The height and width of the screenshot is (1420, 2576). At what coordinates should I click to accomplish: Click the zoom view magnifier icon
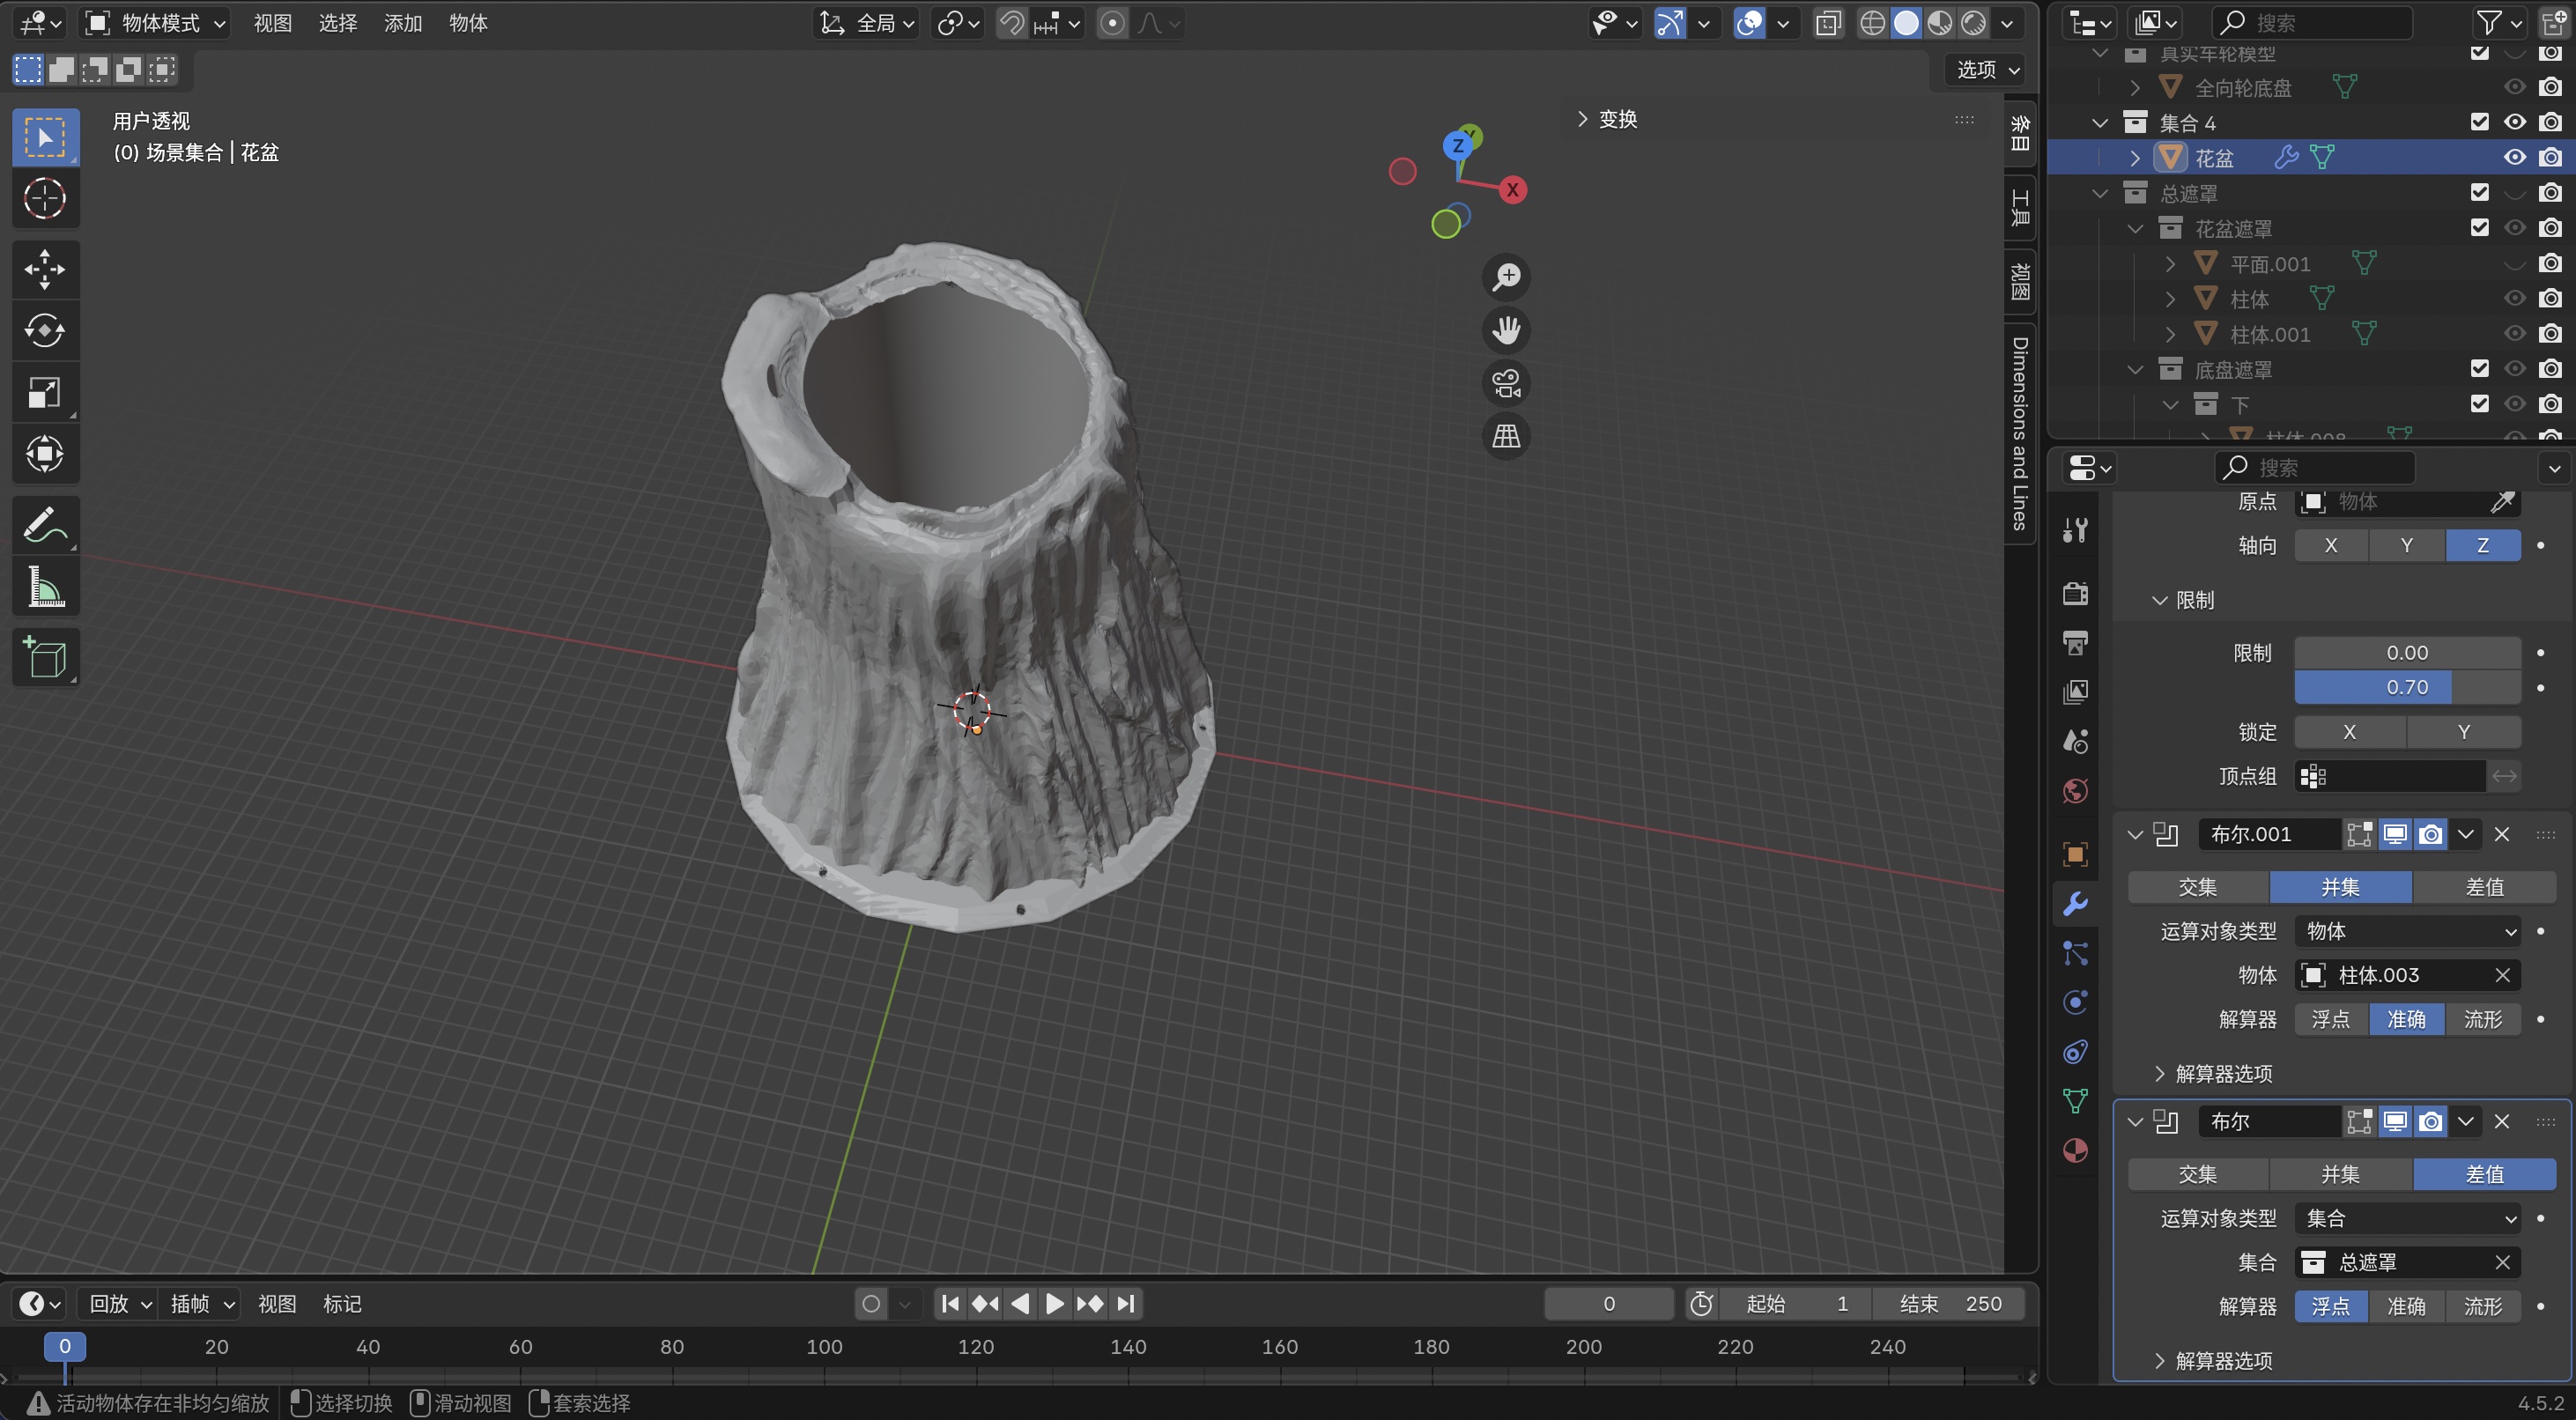[1506, 277]
